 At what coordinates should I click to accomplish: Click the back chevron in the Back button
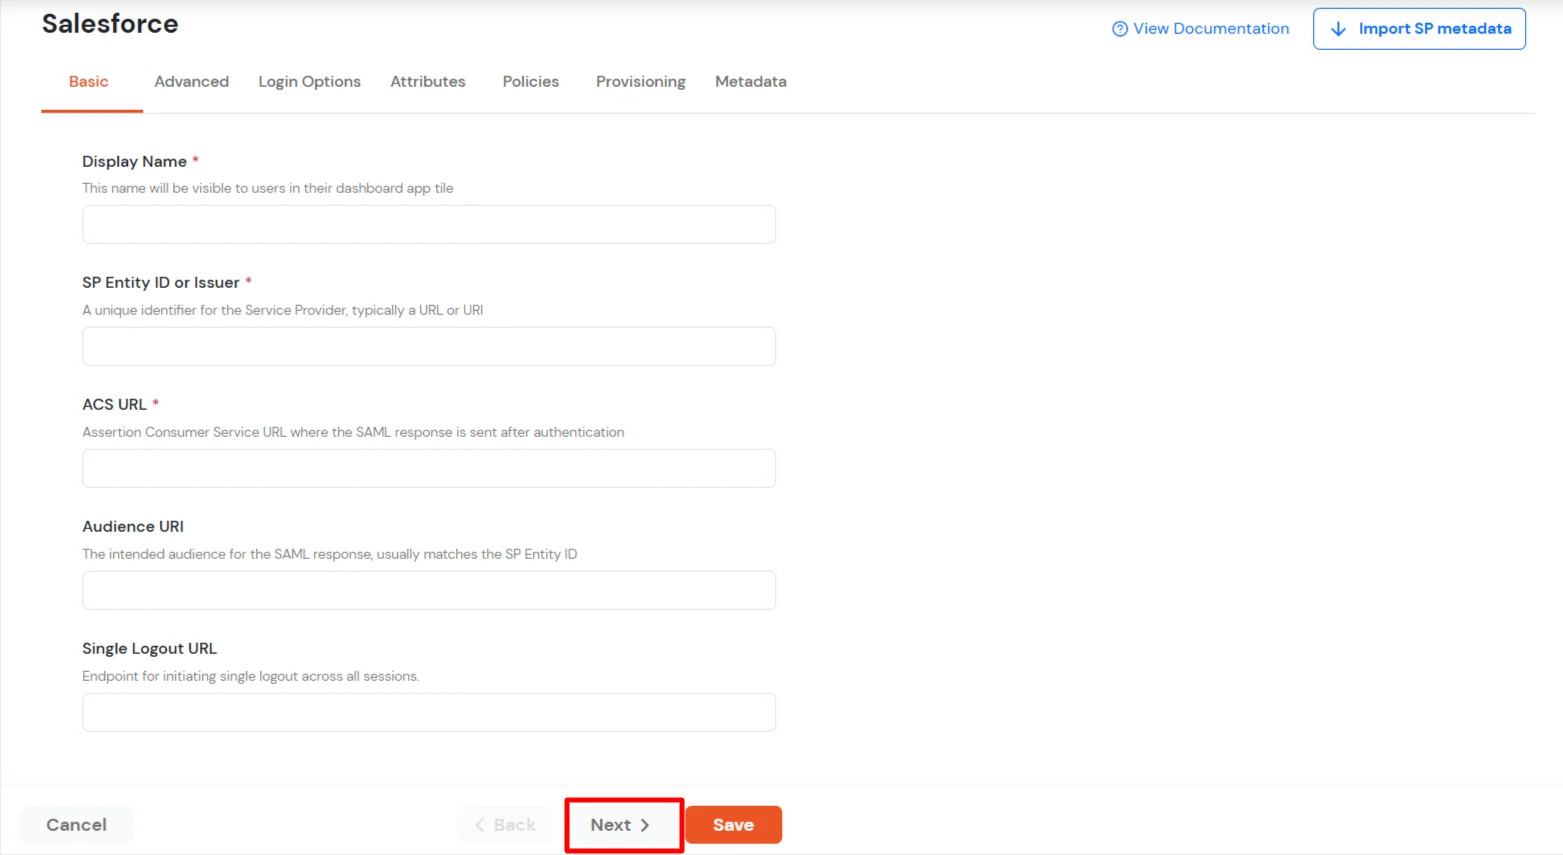pos(481,825)
